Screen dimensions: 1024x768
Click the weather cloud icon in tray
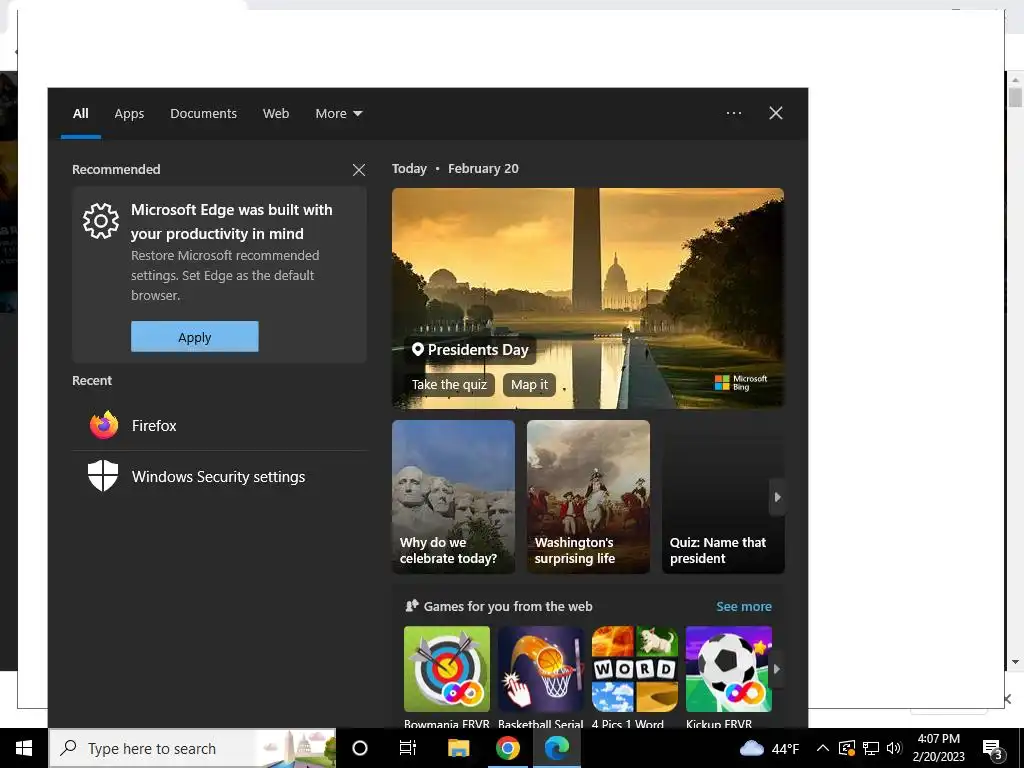[x=751, y=748]
